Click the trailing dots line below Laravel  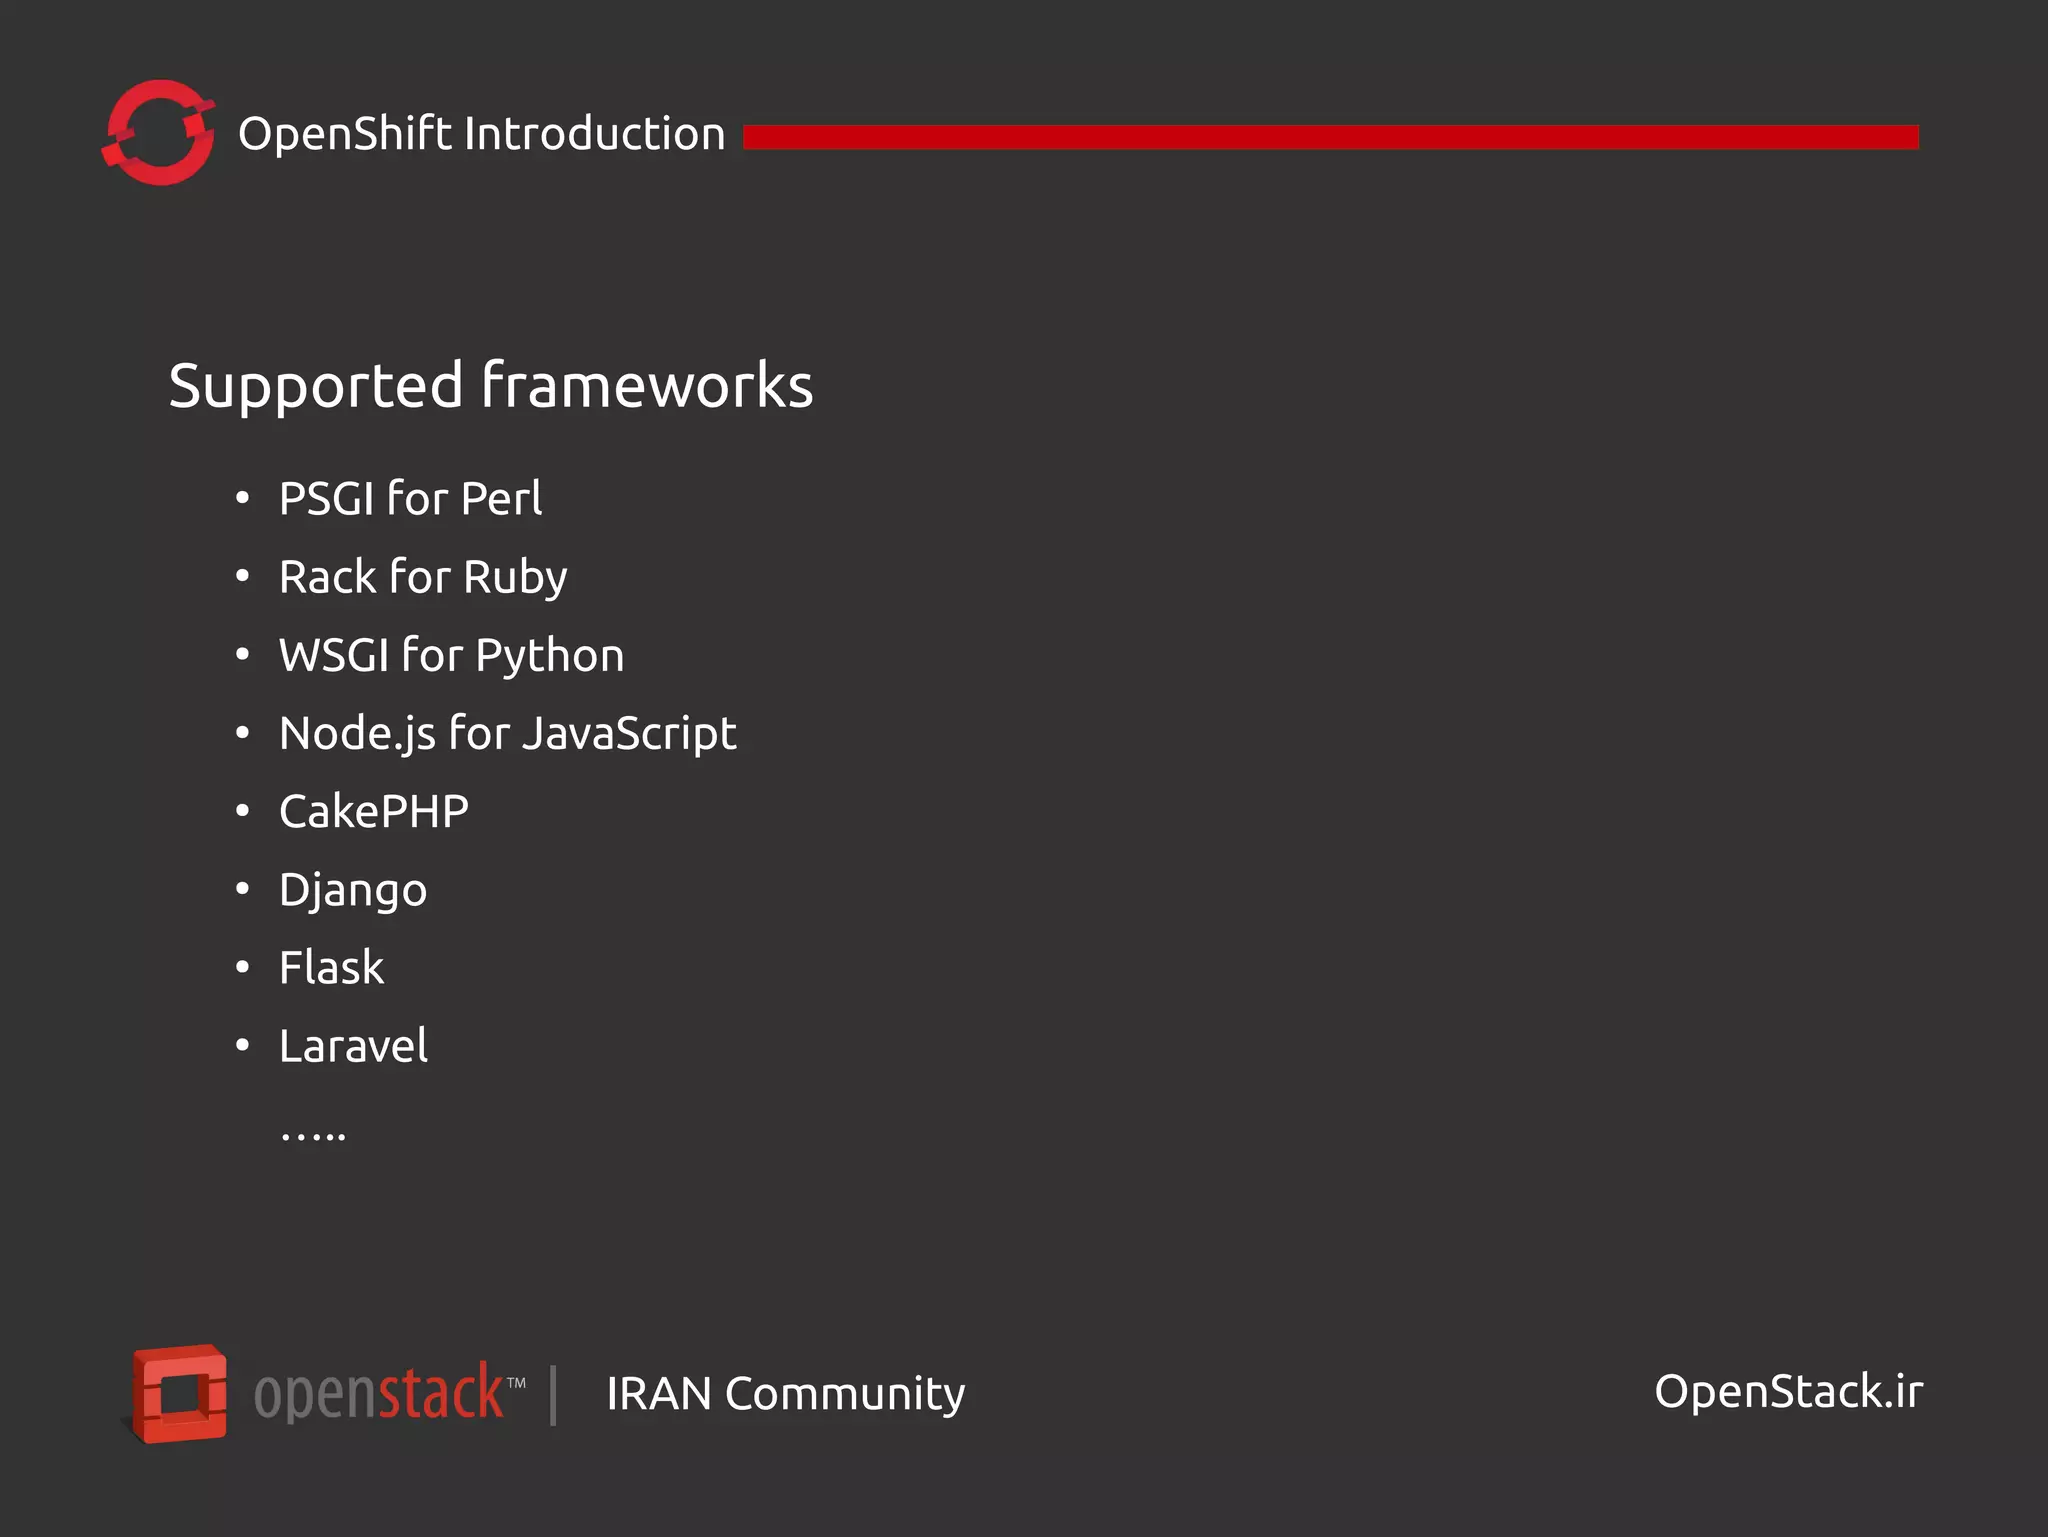point(313,1135)
